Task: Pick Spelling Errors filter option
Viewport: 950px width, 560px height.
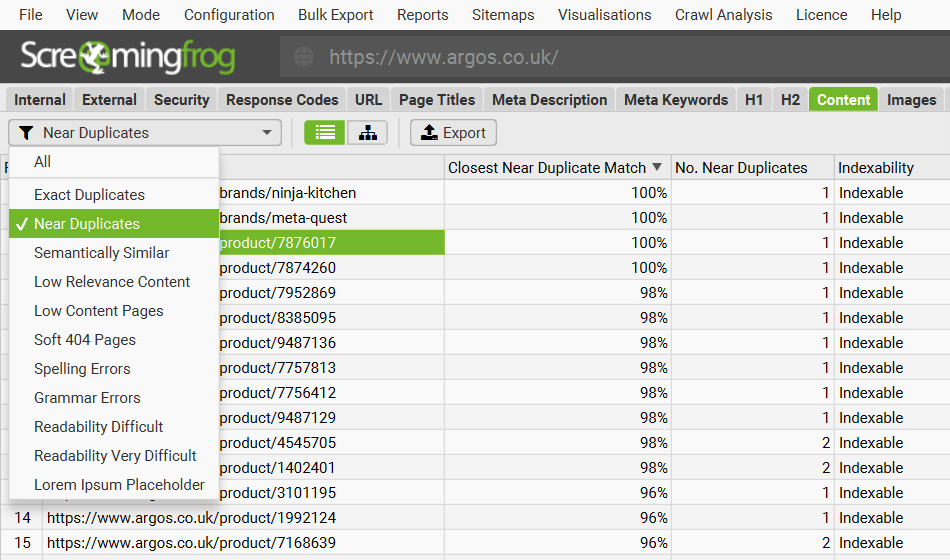Action: [82, 369]
